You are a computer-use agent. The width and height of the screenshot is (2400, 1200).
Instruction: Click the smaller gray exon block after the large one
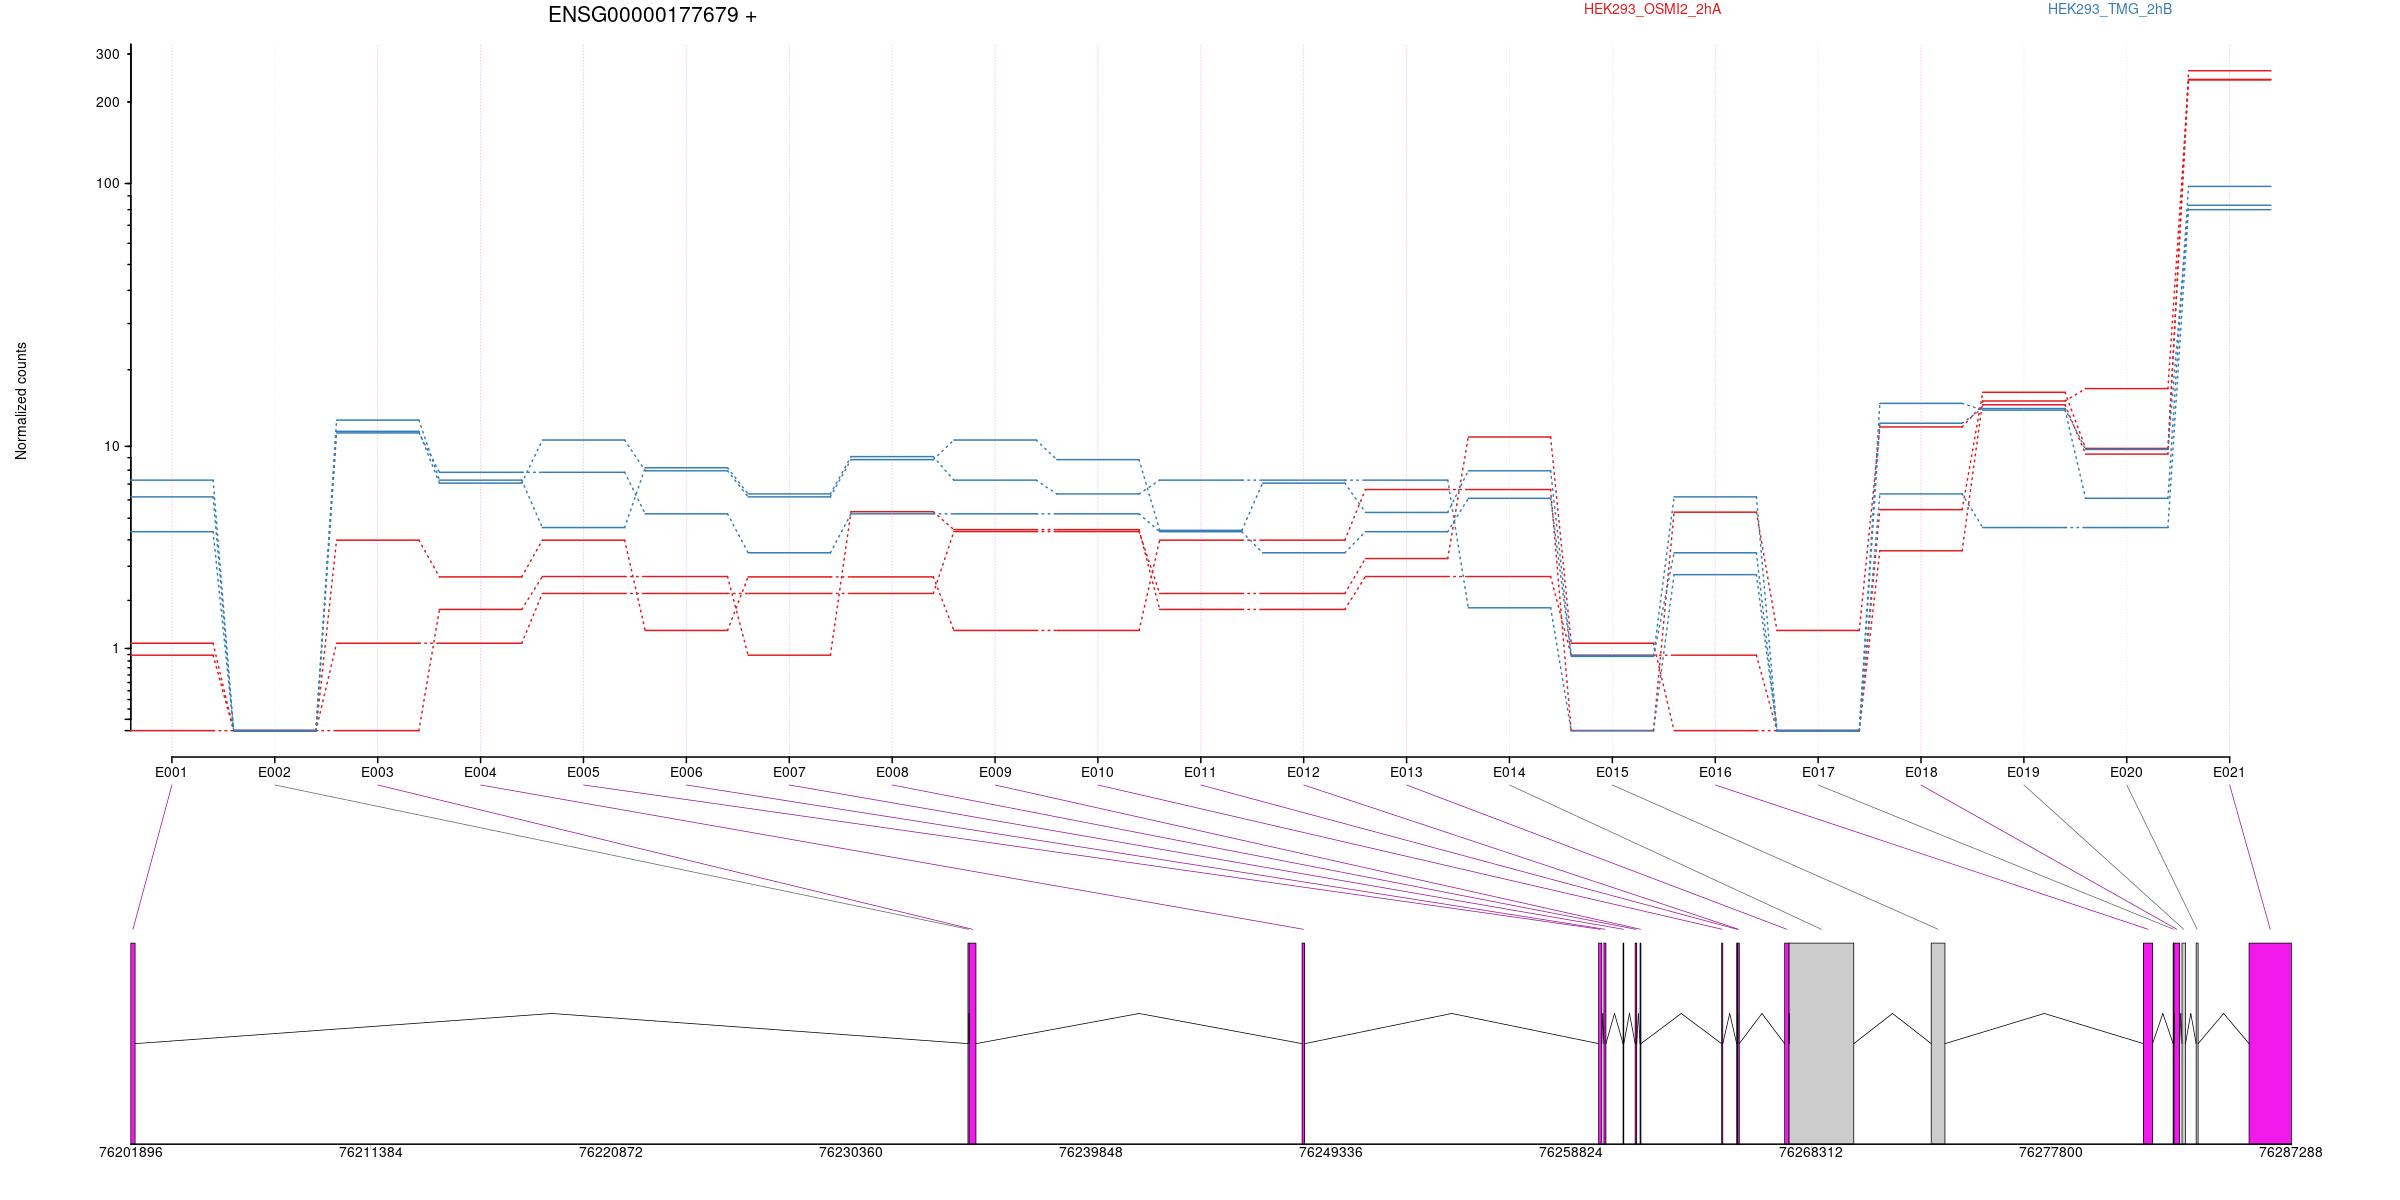click(1938, 1043)
